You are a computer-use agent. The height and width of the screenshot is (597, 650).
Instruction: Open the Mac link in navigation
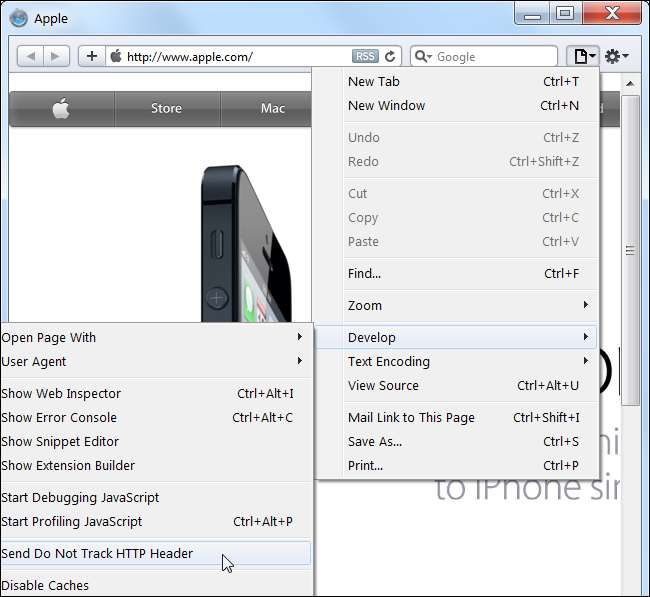tap(272, 109)
